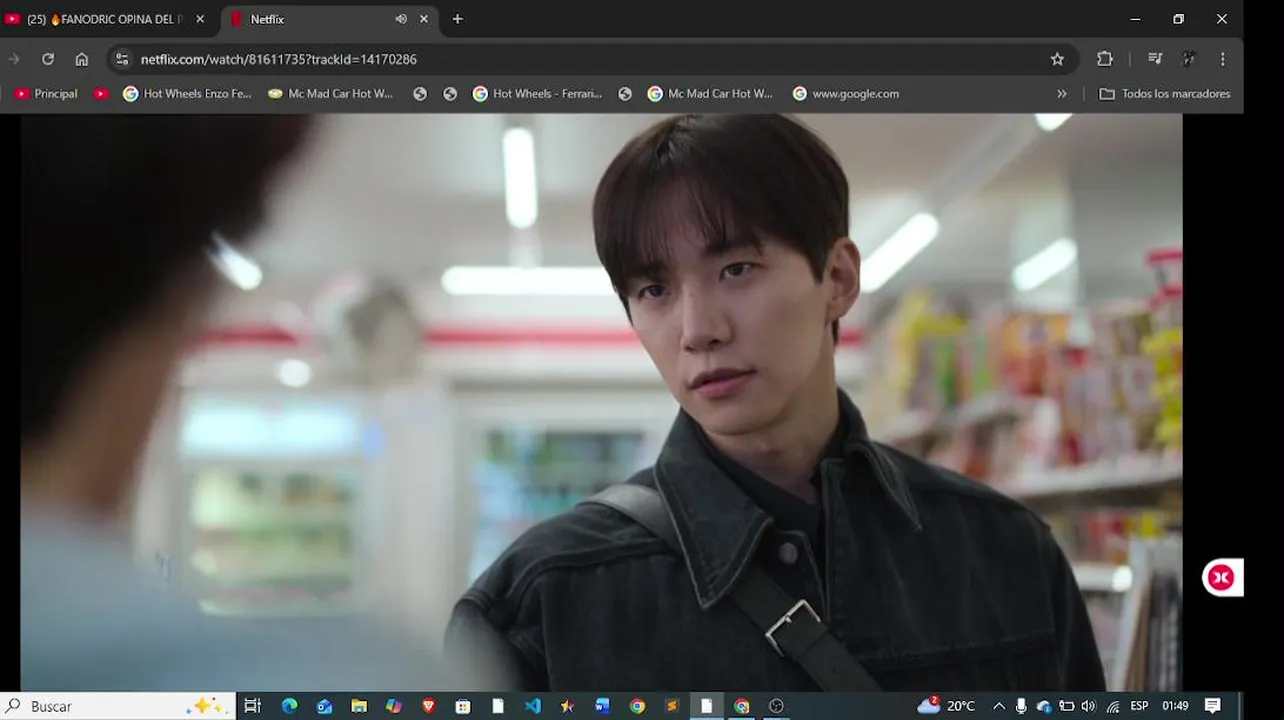Click the red floating screen-capture badge
This screenshot has width=1284, height=720.
pyautogui.click(x=1221, y=577)
